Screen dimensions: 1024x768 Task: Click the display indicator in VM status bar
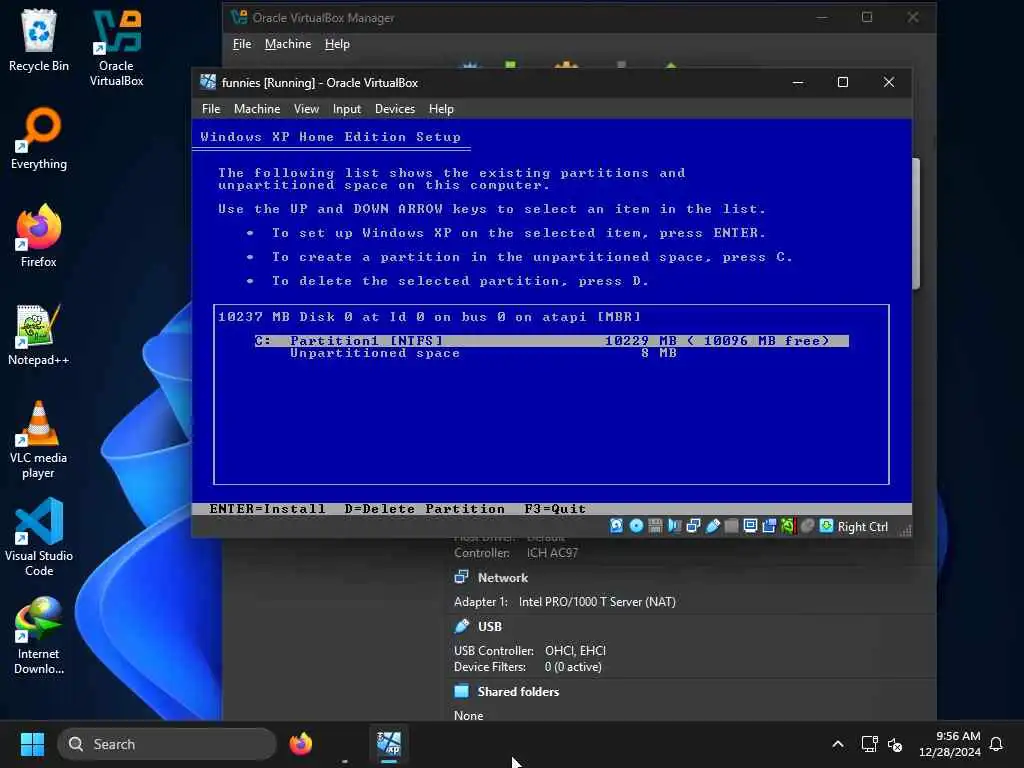[x=750, y=526]
